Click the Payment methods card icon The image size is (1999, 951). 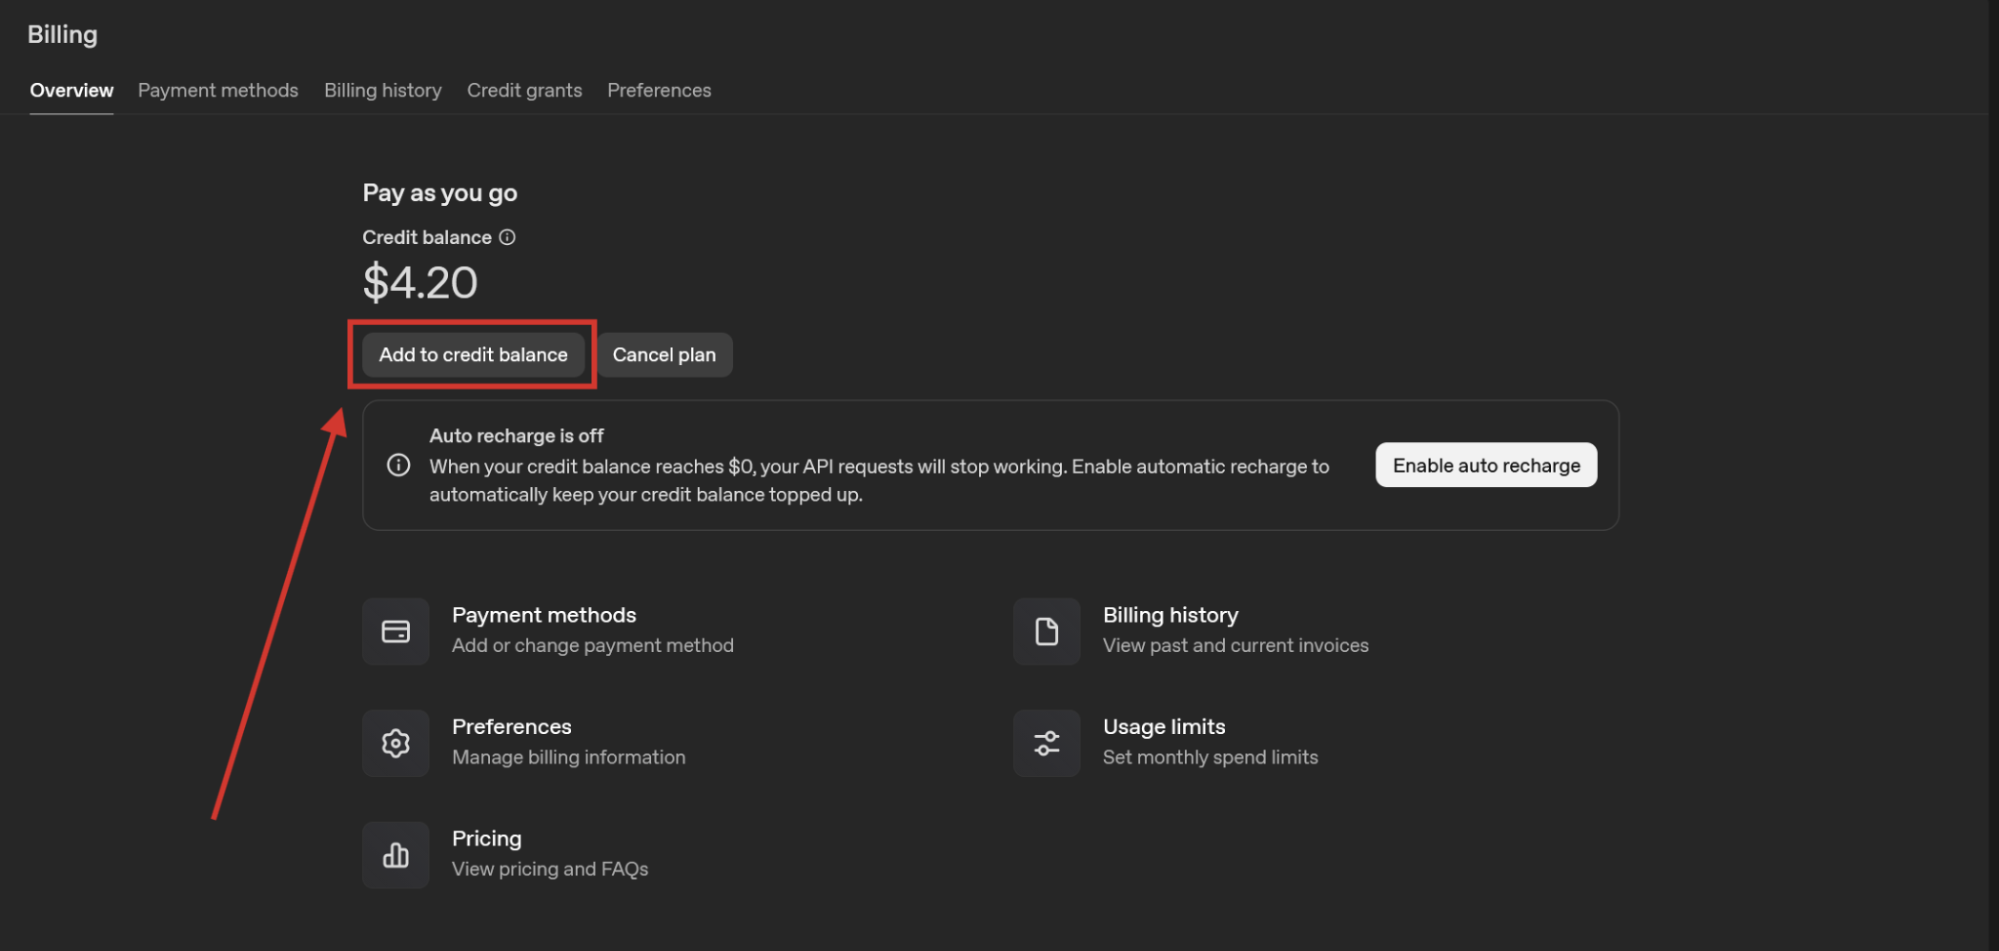[x=396, y=631]
